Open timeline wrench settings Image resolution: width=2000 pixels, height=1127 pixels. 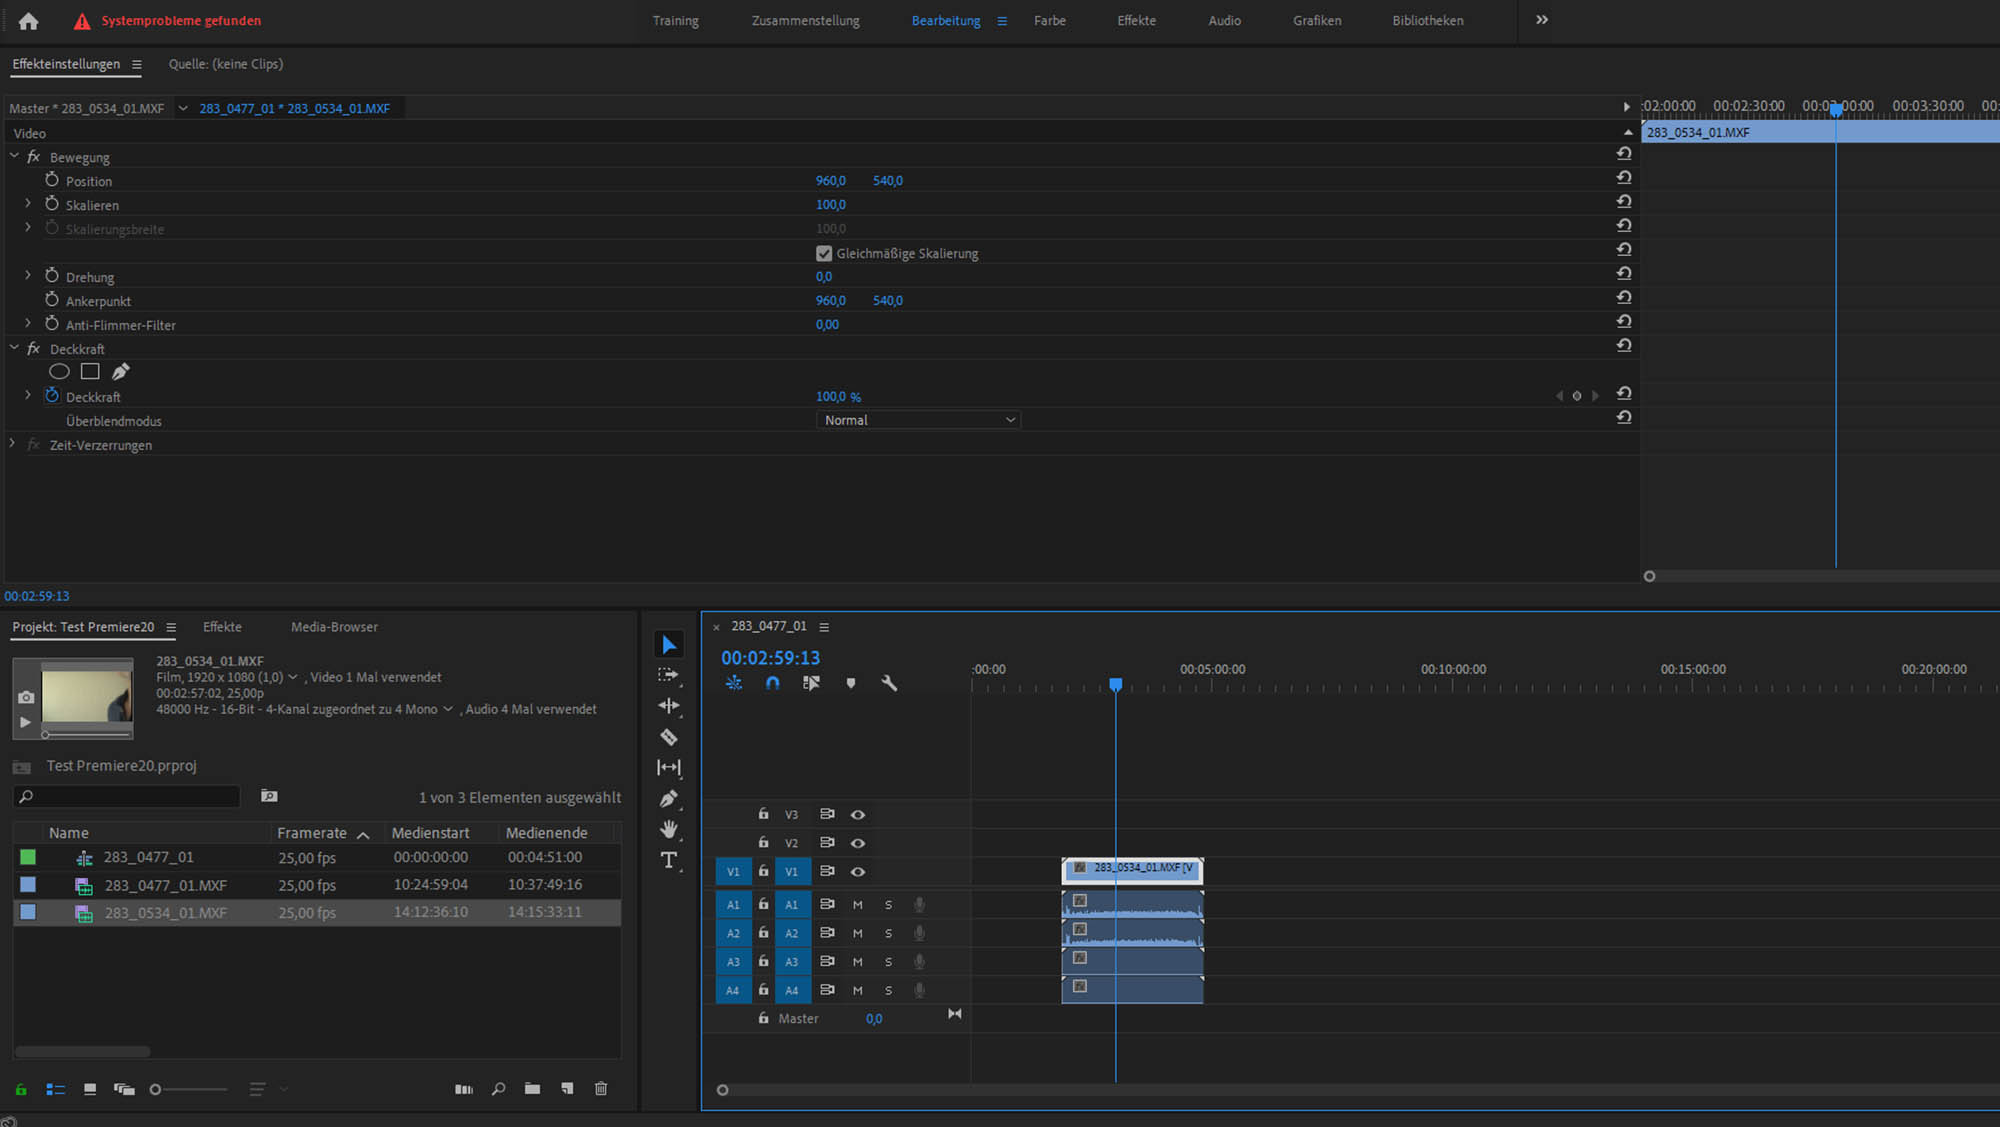pos(889,683)
